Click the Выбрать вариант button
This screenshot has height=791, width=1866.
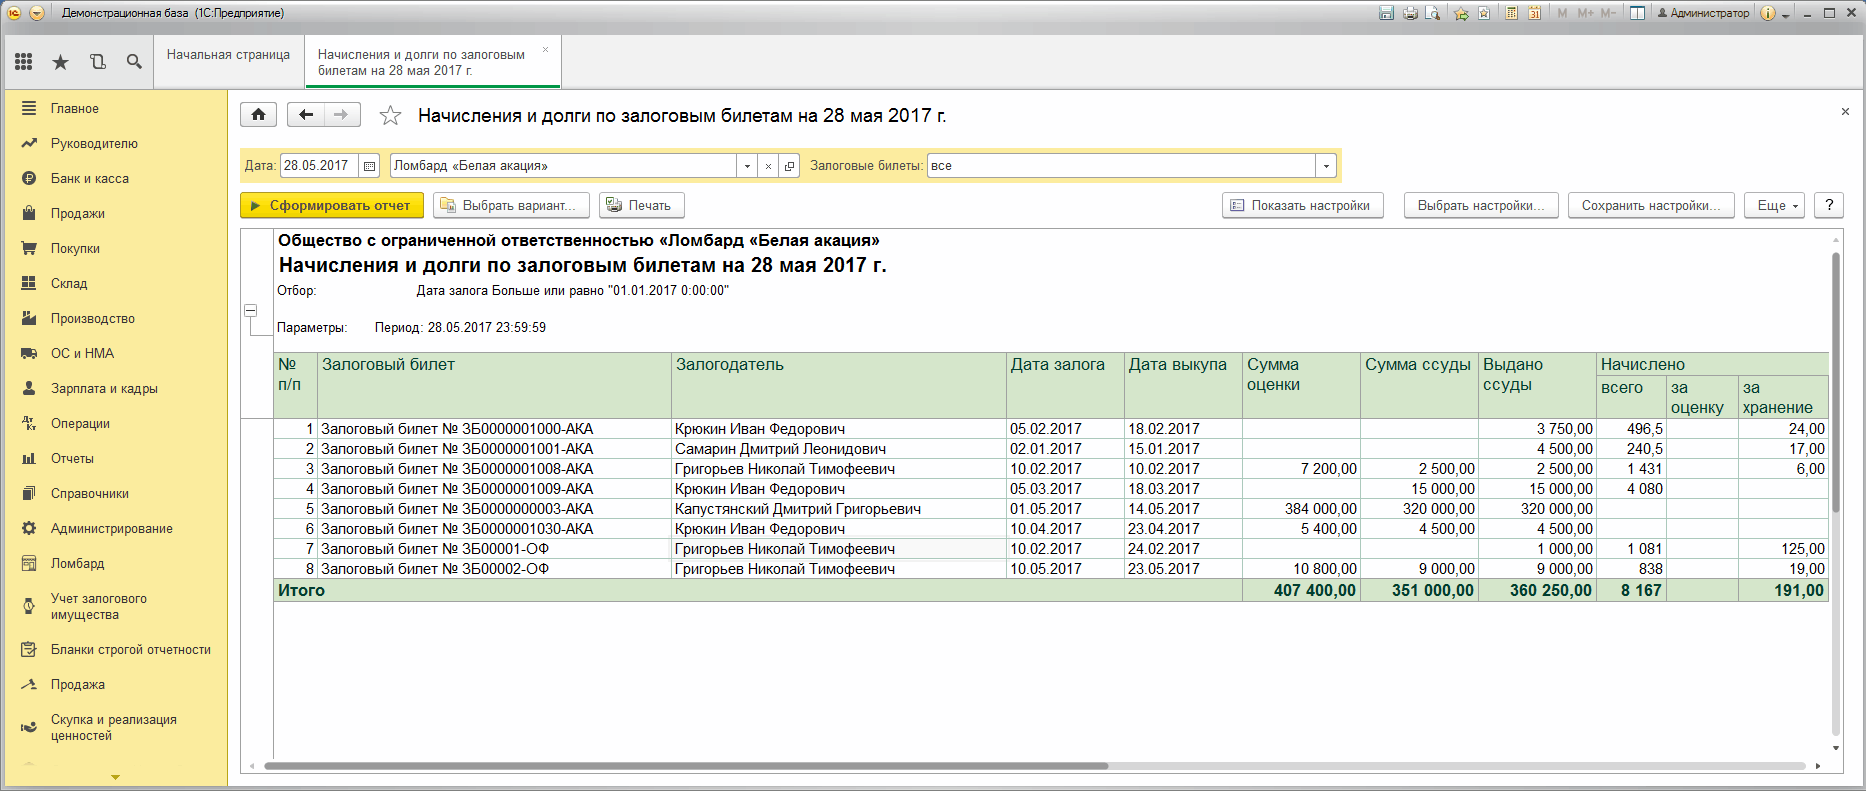[511, 205]
